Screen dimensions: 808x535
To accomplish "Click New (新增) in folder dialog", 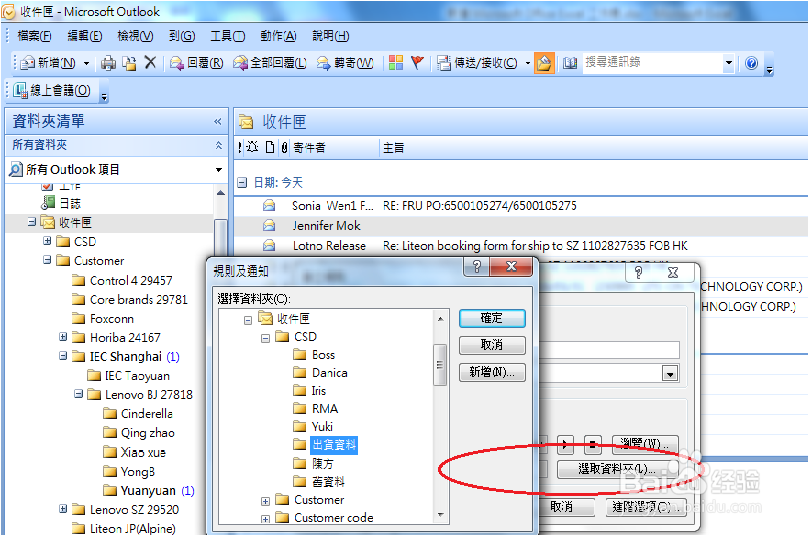I will (x=492, y=372).
